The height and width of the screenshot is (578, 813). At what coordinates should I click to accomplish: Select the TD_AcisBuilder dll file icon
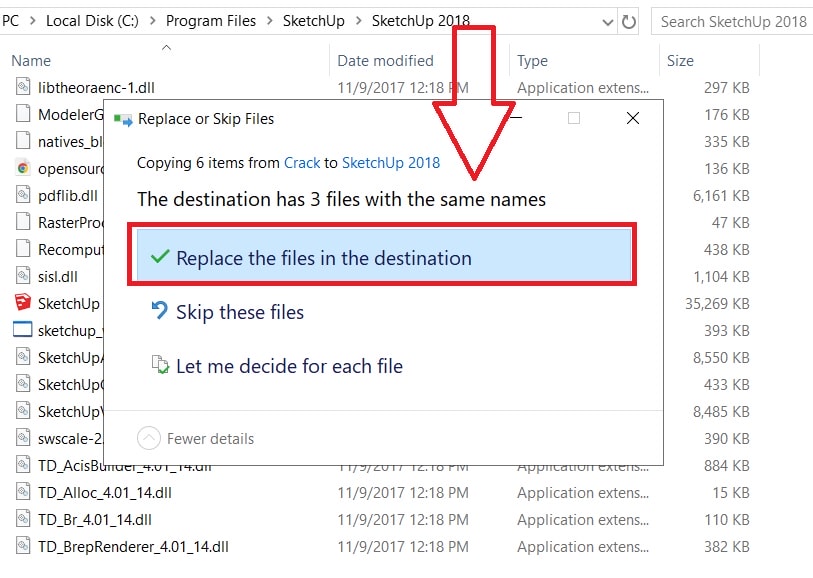pos(23,464)
